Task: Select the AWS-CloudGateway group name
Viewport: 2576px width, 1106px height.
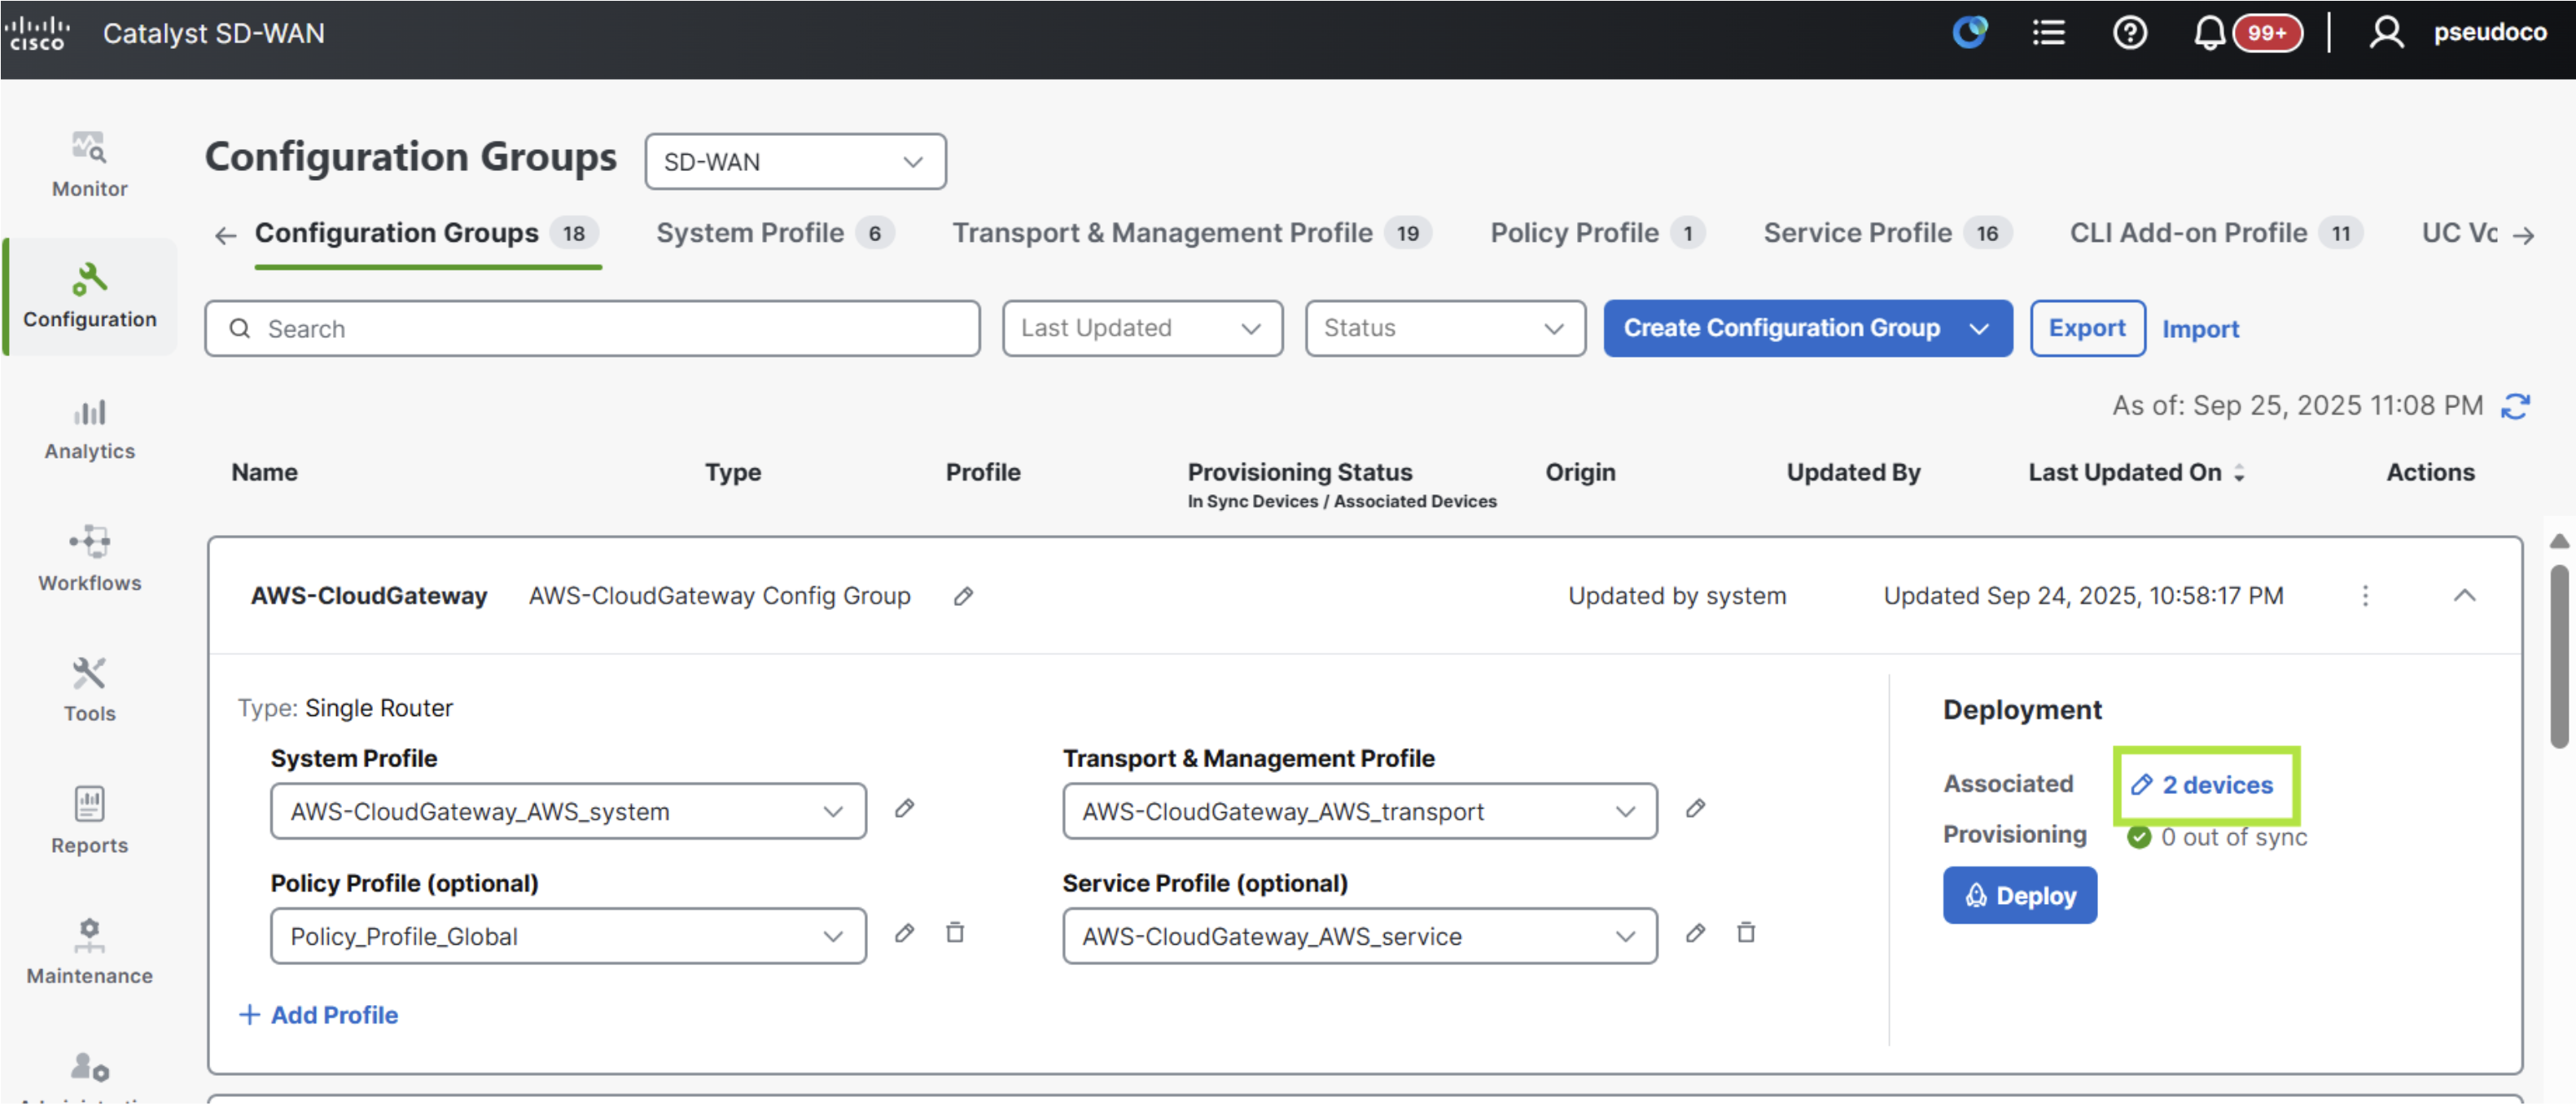Action: coord(369,597)
